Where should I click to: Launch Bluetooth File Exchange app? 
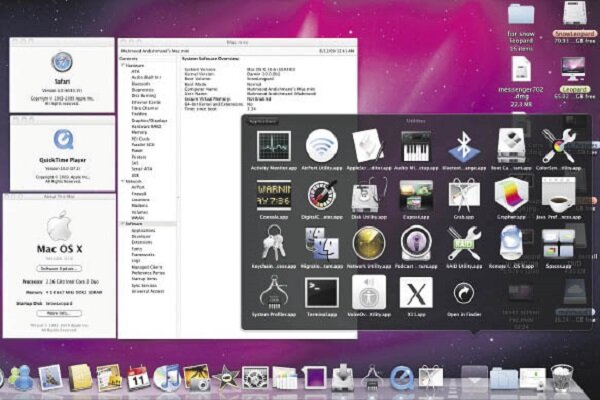click(x=464, y=146)
